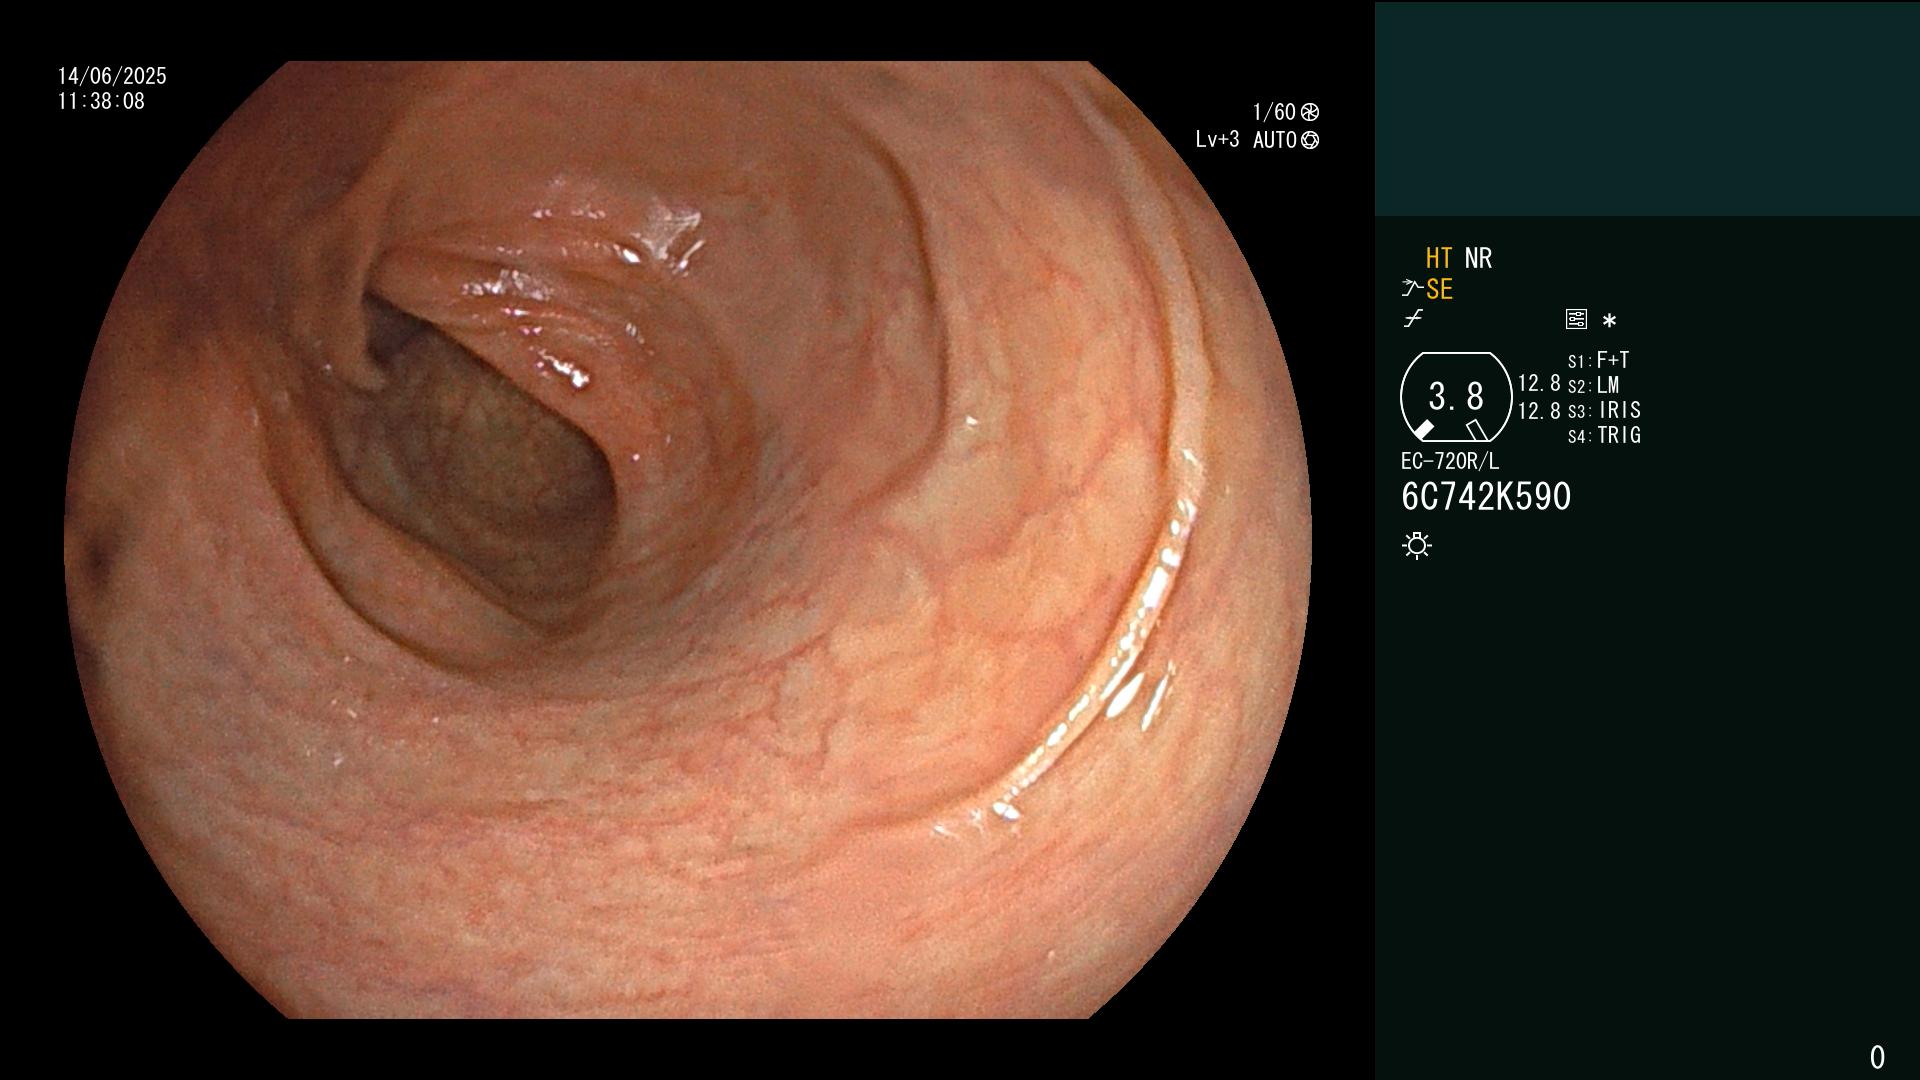
Task: Click the endoscopic live image view
Action: [x=688, y=540]
